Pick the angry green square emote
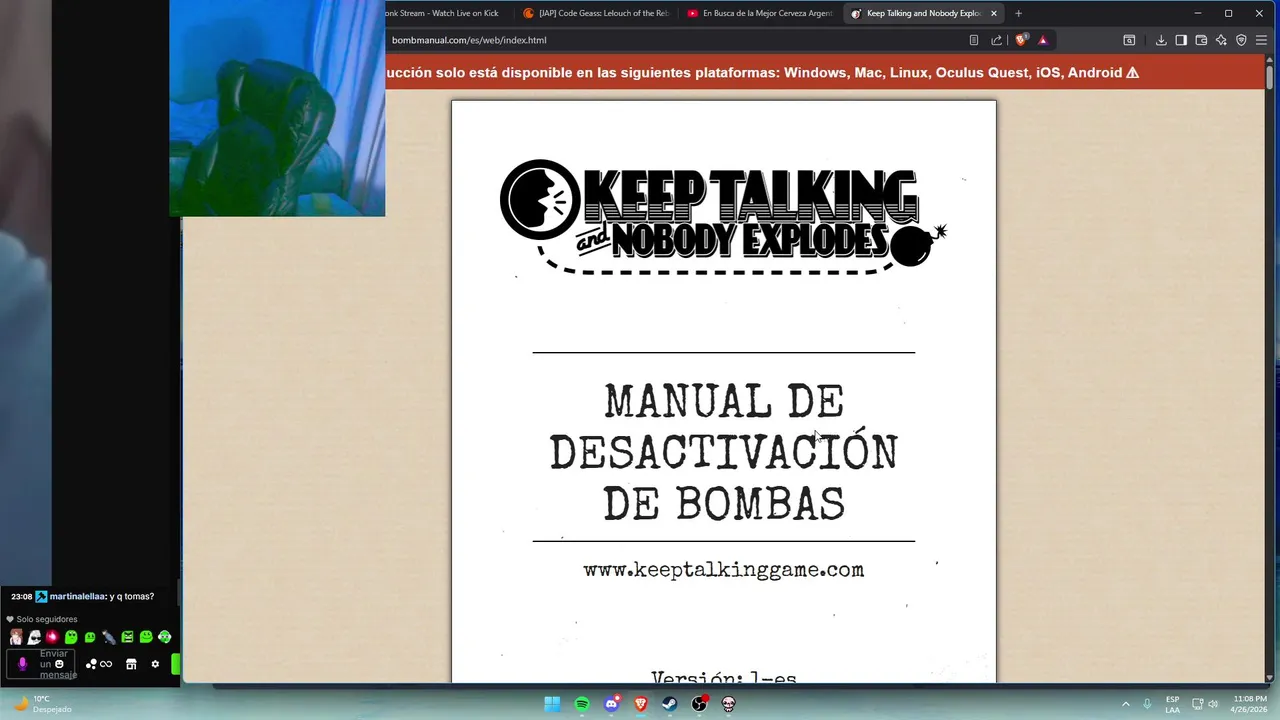Screen dimensions: 1280x720 click(x=127, y=637)
